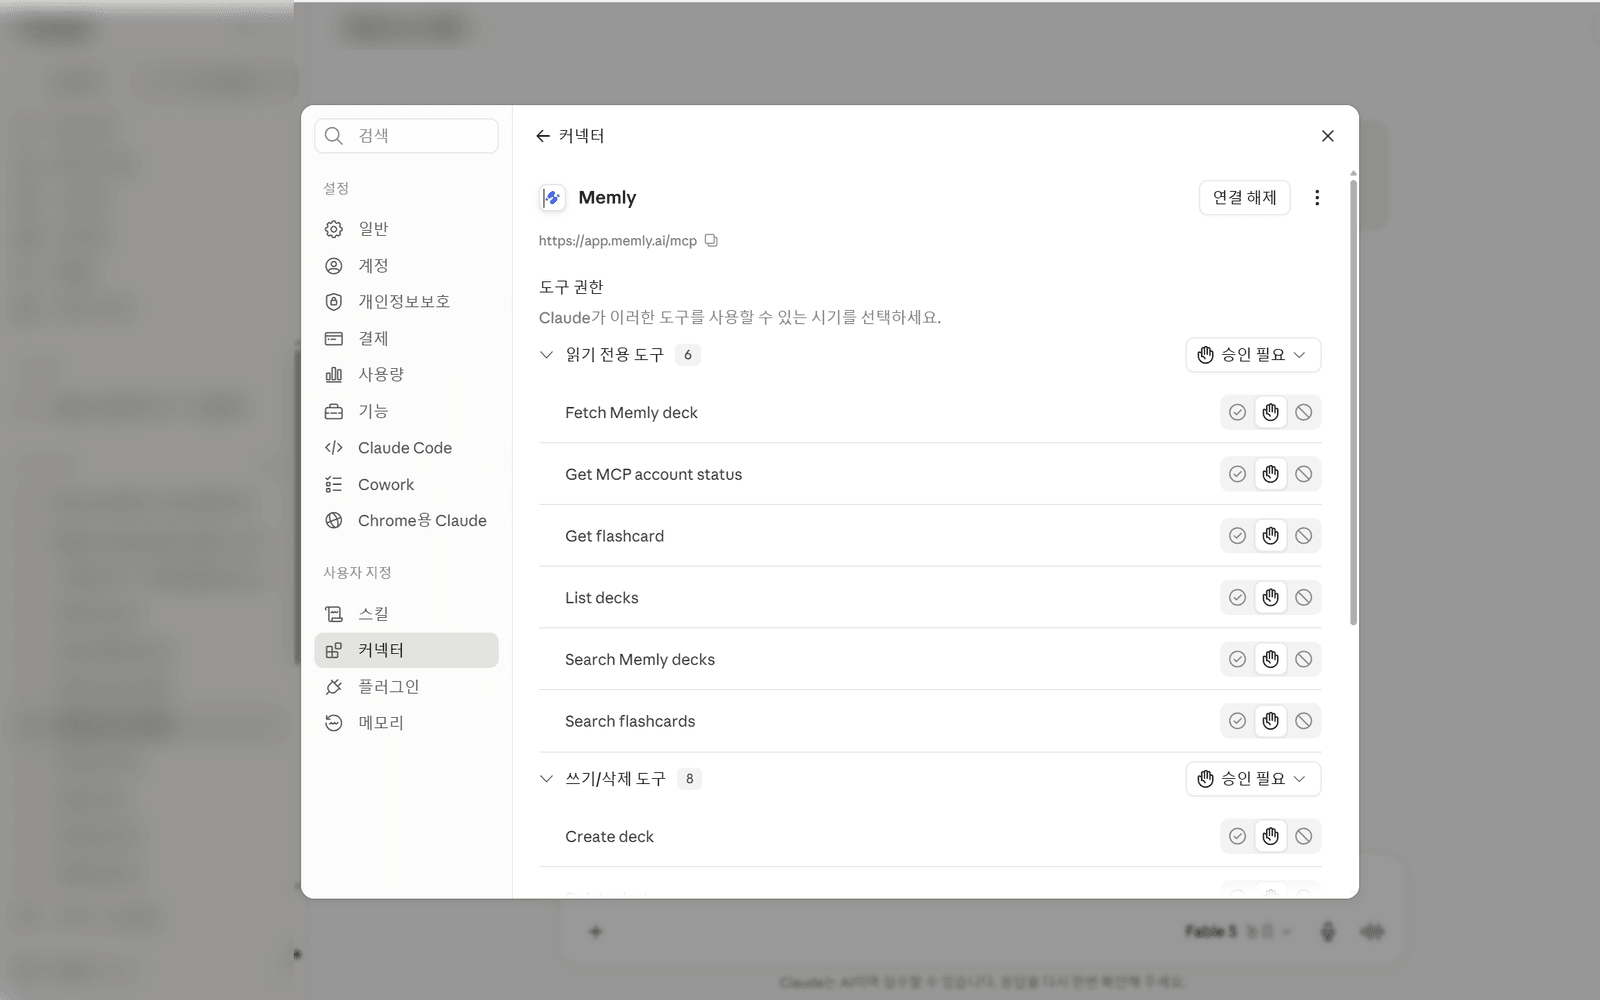Open Chrome용 Claude settings
The height and width of the screenshot is (1000, 1600).
(x=406, y=521)
